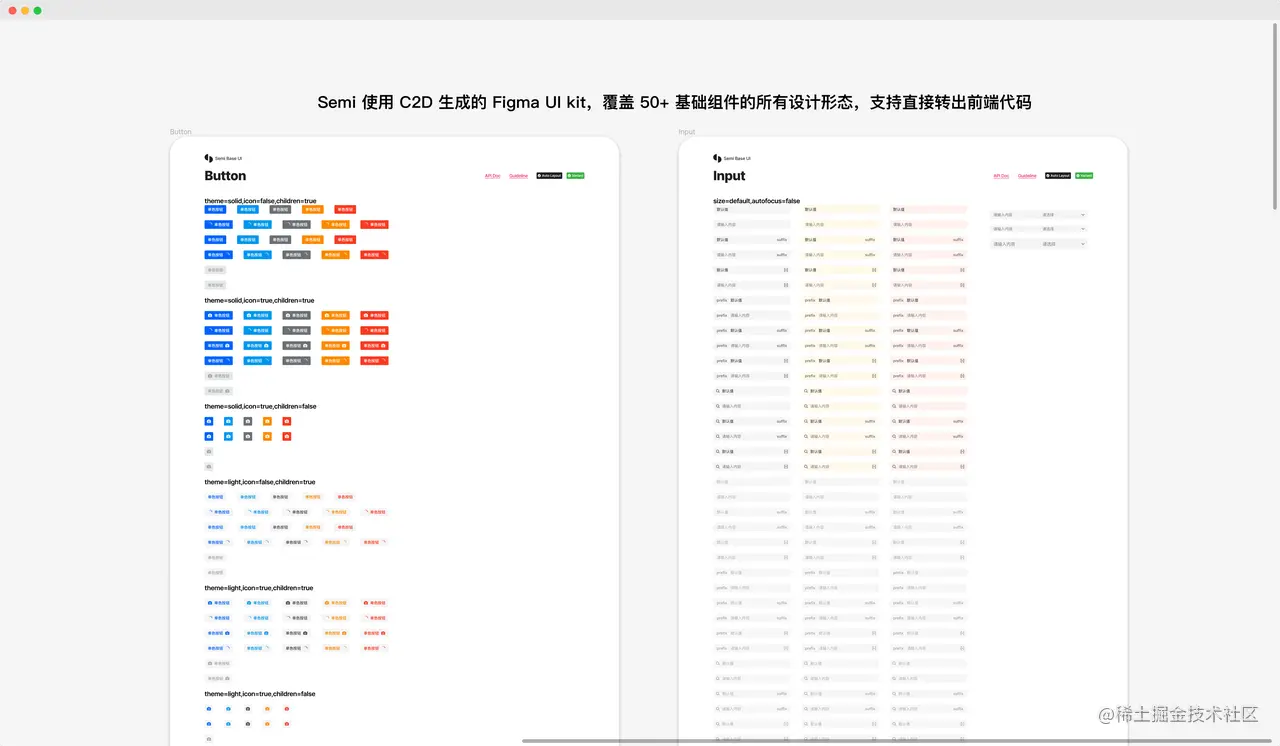Open API Doc link in Input frame
1280x746 pixels.
[x=1002, y=175]
